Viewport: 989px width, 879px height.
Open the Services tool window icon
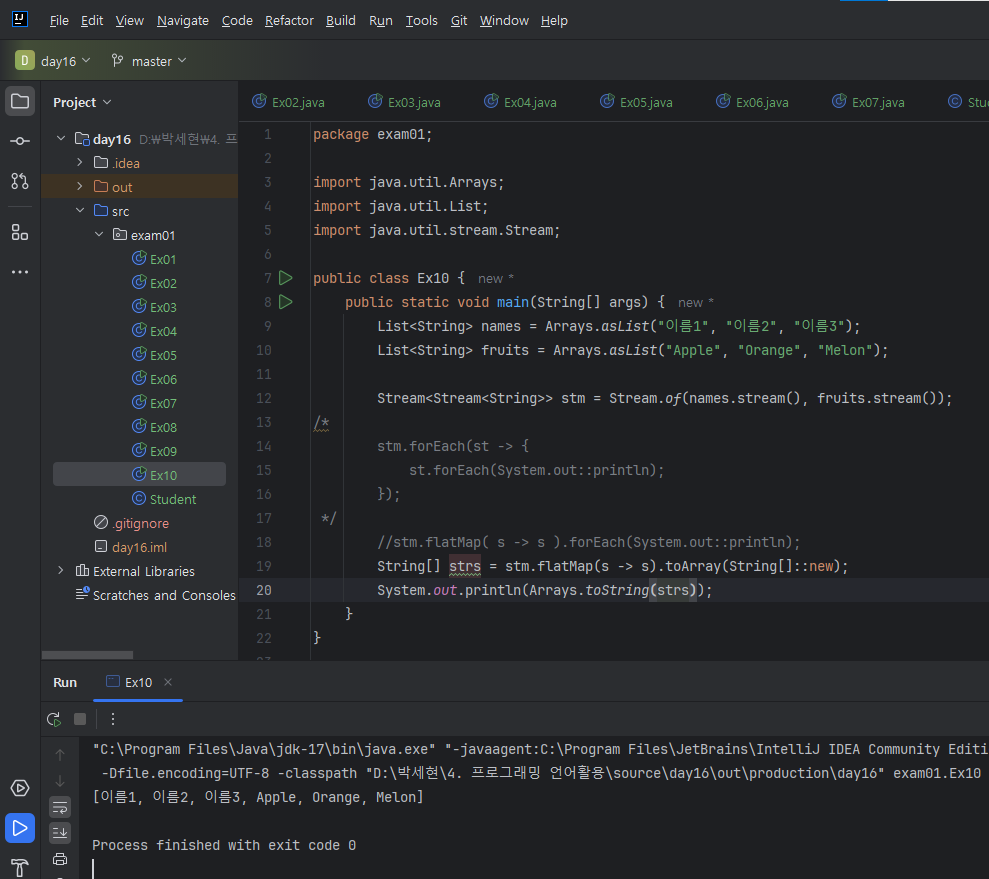20,788
